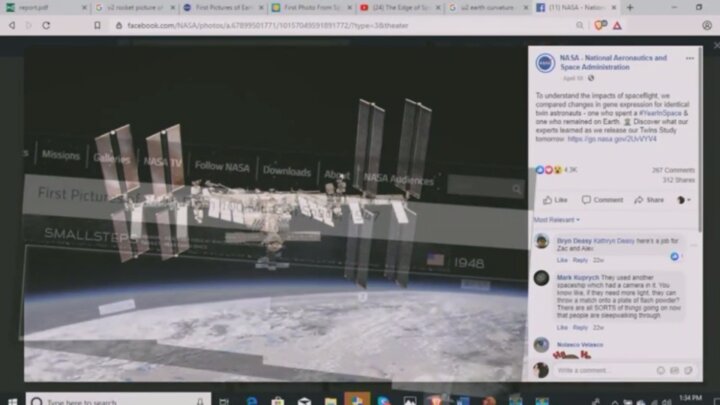View like reaction on Bryn Deasy comment
Screen dimensions: 720x405
pyautogui.click(x=675, y=256)
